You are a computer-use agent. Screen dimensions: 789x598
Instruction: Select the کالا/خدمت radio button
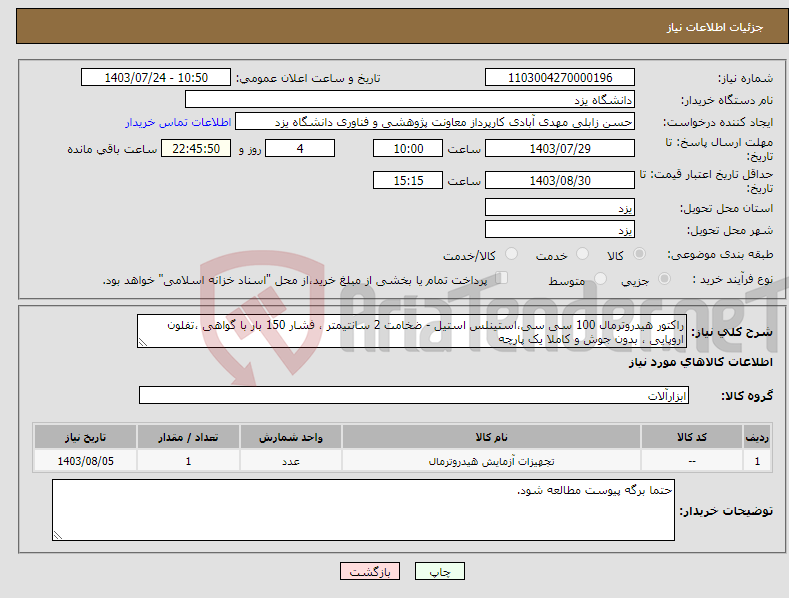click(x=511, y=254)
